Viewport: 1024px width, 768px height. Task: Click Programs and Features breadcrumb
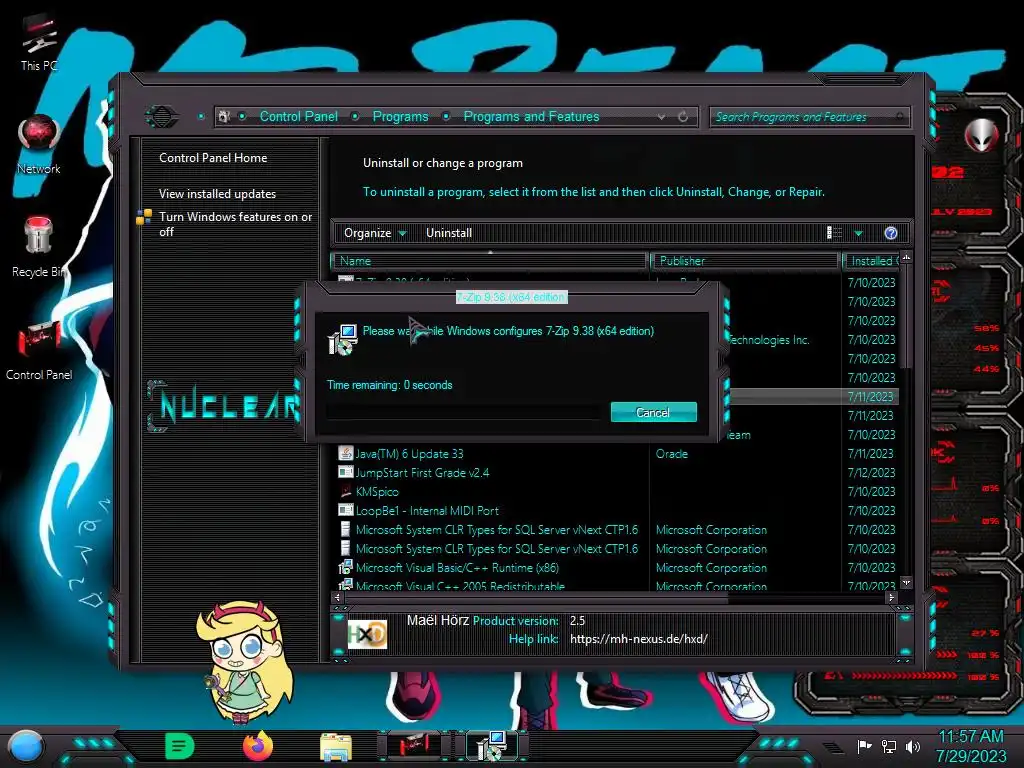pos(531,116)
